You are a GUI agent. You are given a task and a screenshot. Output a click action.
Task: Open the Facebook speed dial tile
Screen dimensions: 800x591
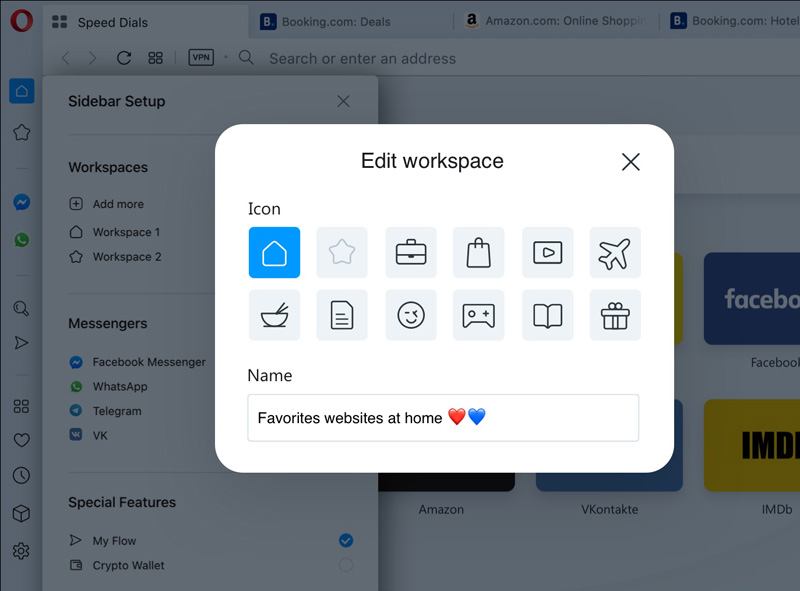[x=752, y=299]
